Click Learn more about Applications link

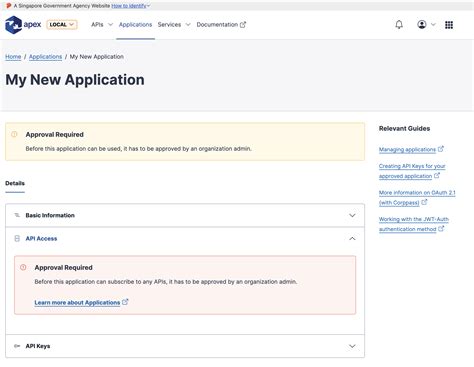point(77,303)
